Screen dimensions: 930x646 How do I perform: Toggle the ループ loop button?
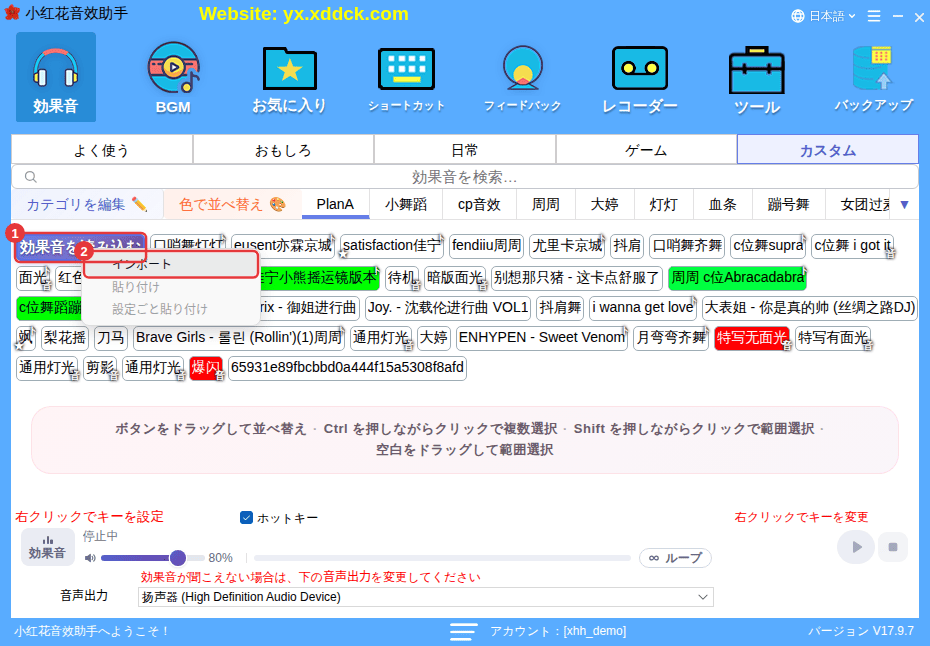[x=675, y=558]
